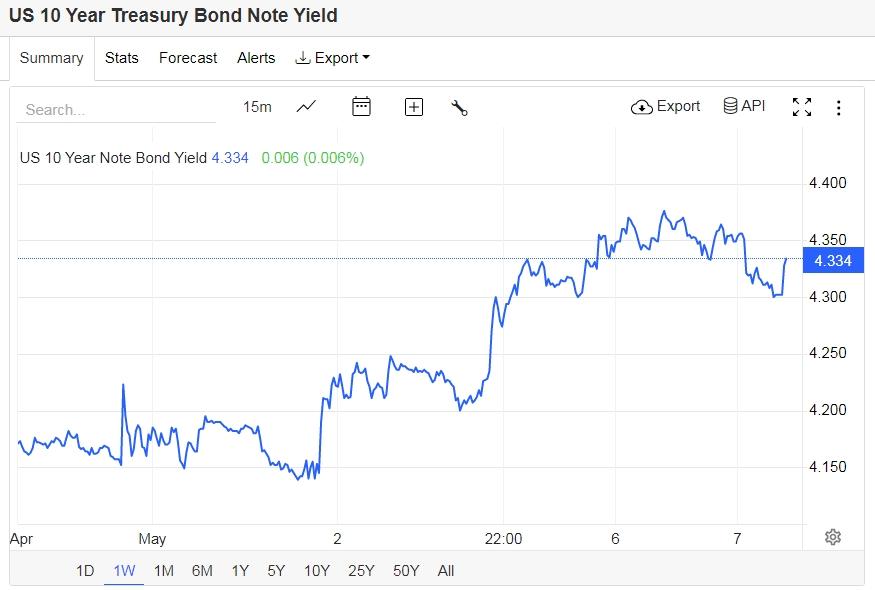This screenshot has width=875, height=590.
Task: Switch to the Stats tab
Action: 122,58
